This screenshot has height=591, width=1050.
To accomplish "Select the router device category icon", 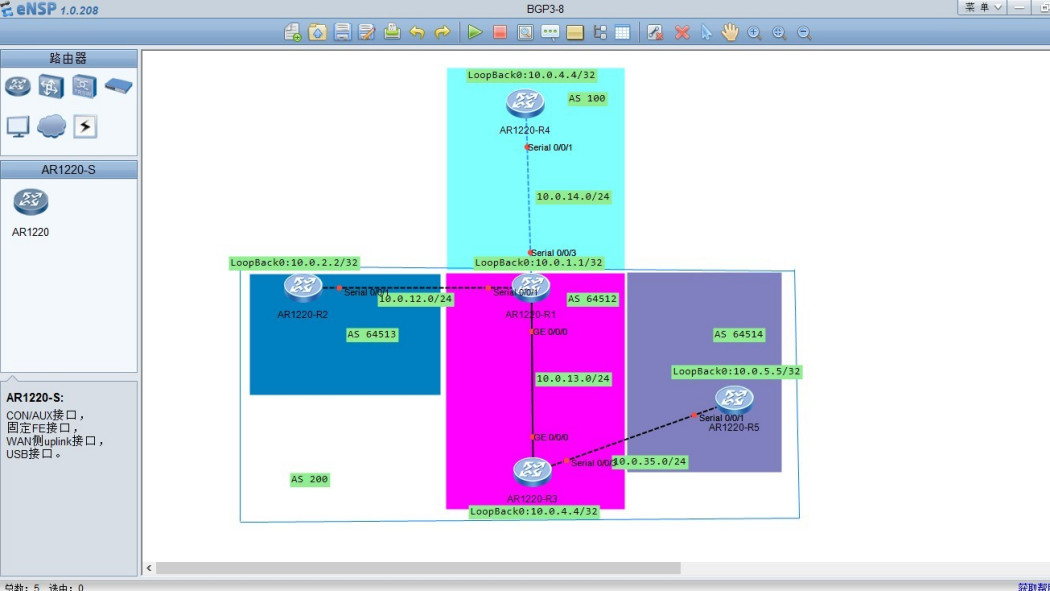I will point(18,86).
